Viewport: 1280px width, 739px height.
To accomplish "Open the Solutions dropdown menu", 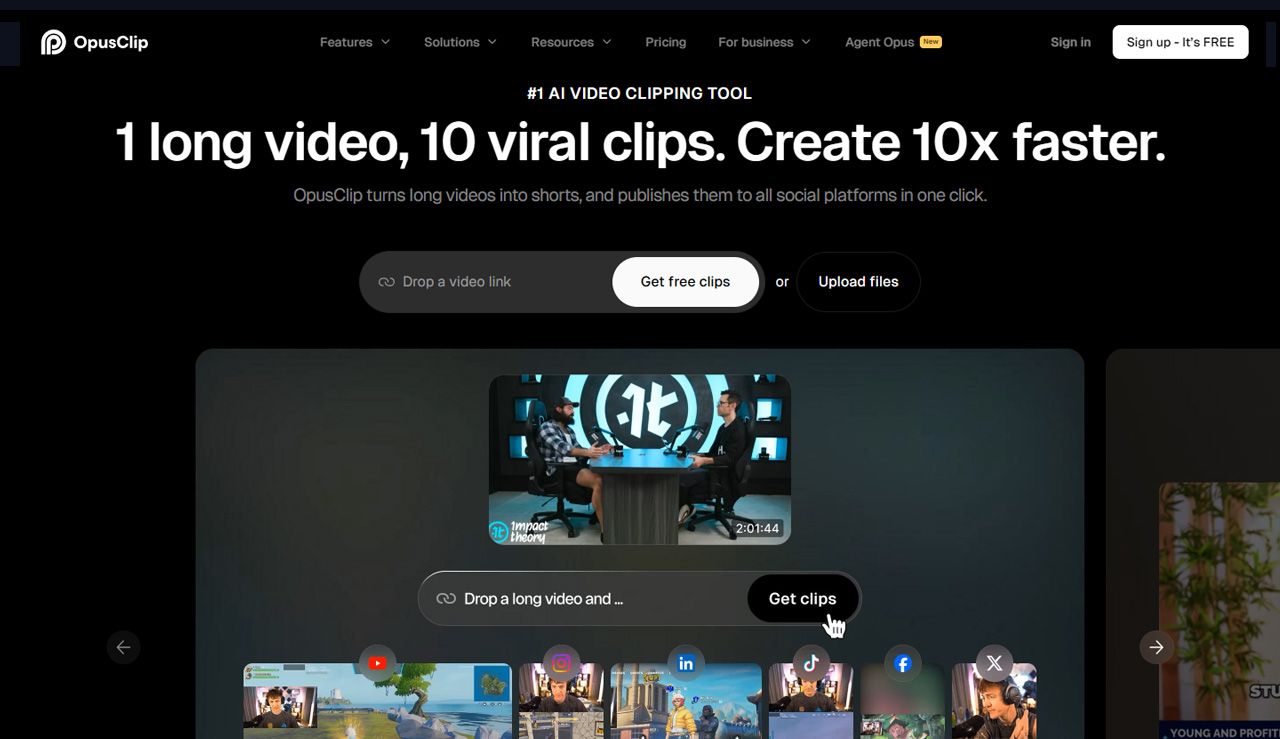I will pos(460,42).
